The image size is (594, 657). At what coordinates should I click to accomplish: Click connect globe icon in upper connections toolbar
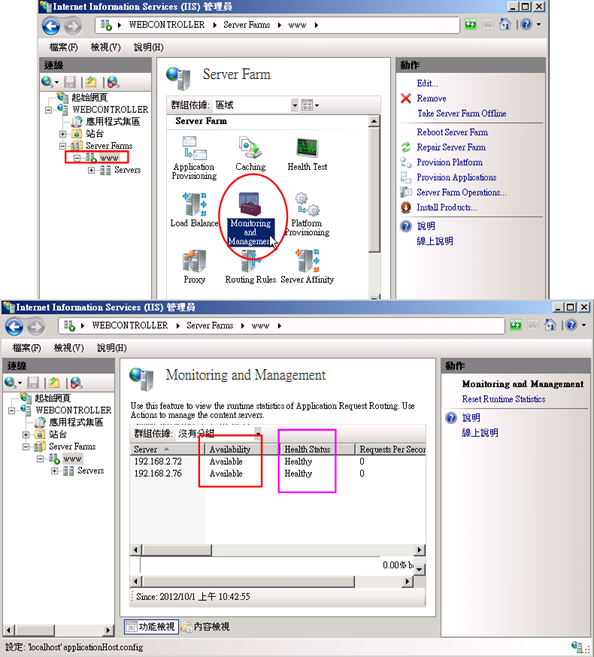pyautogui.click(x=47, y=82)
